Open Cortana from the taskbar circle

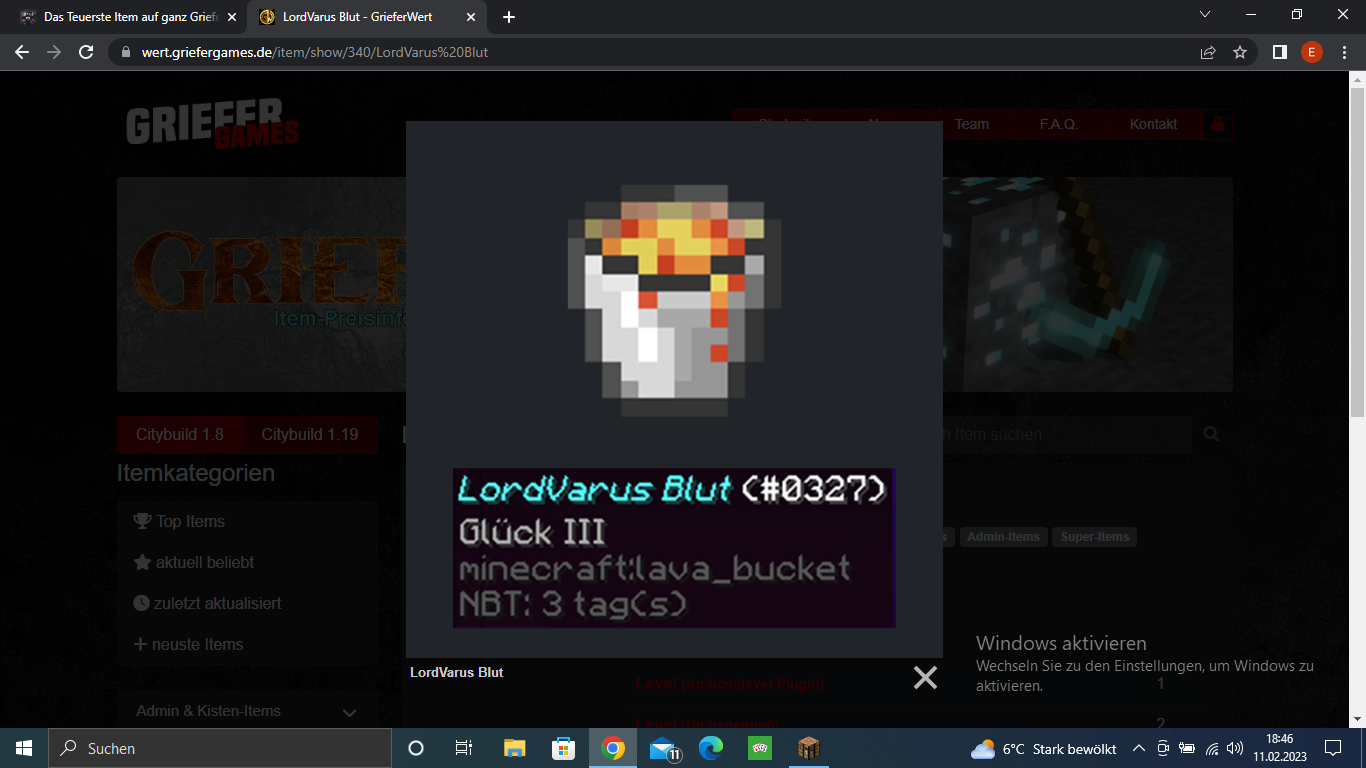coord(416,748)
